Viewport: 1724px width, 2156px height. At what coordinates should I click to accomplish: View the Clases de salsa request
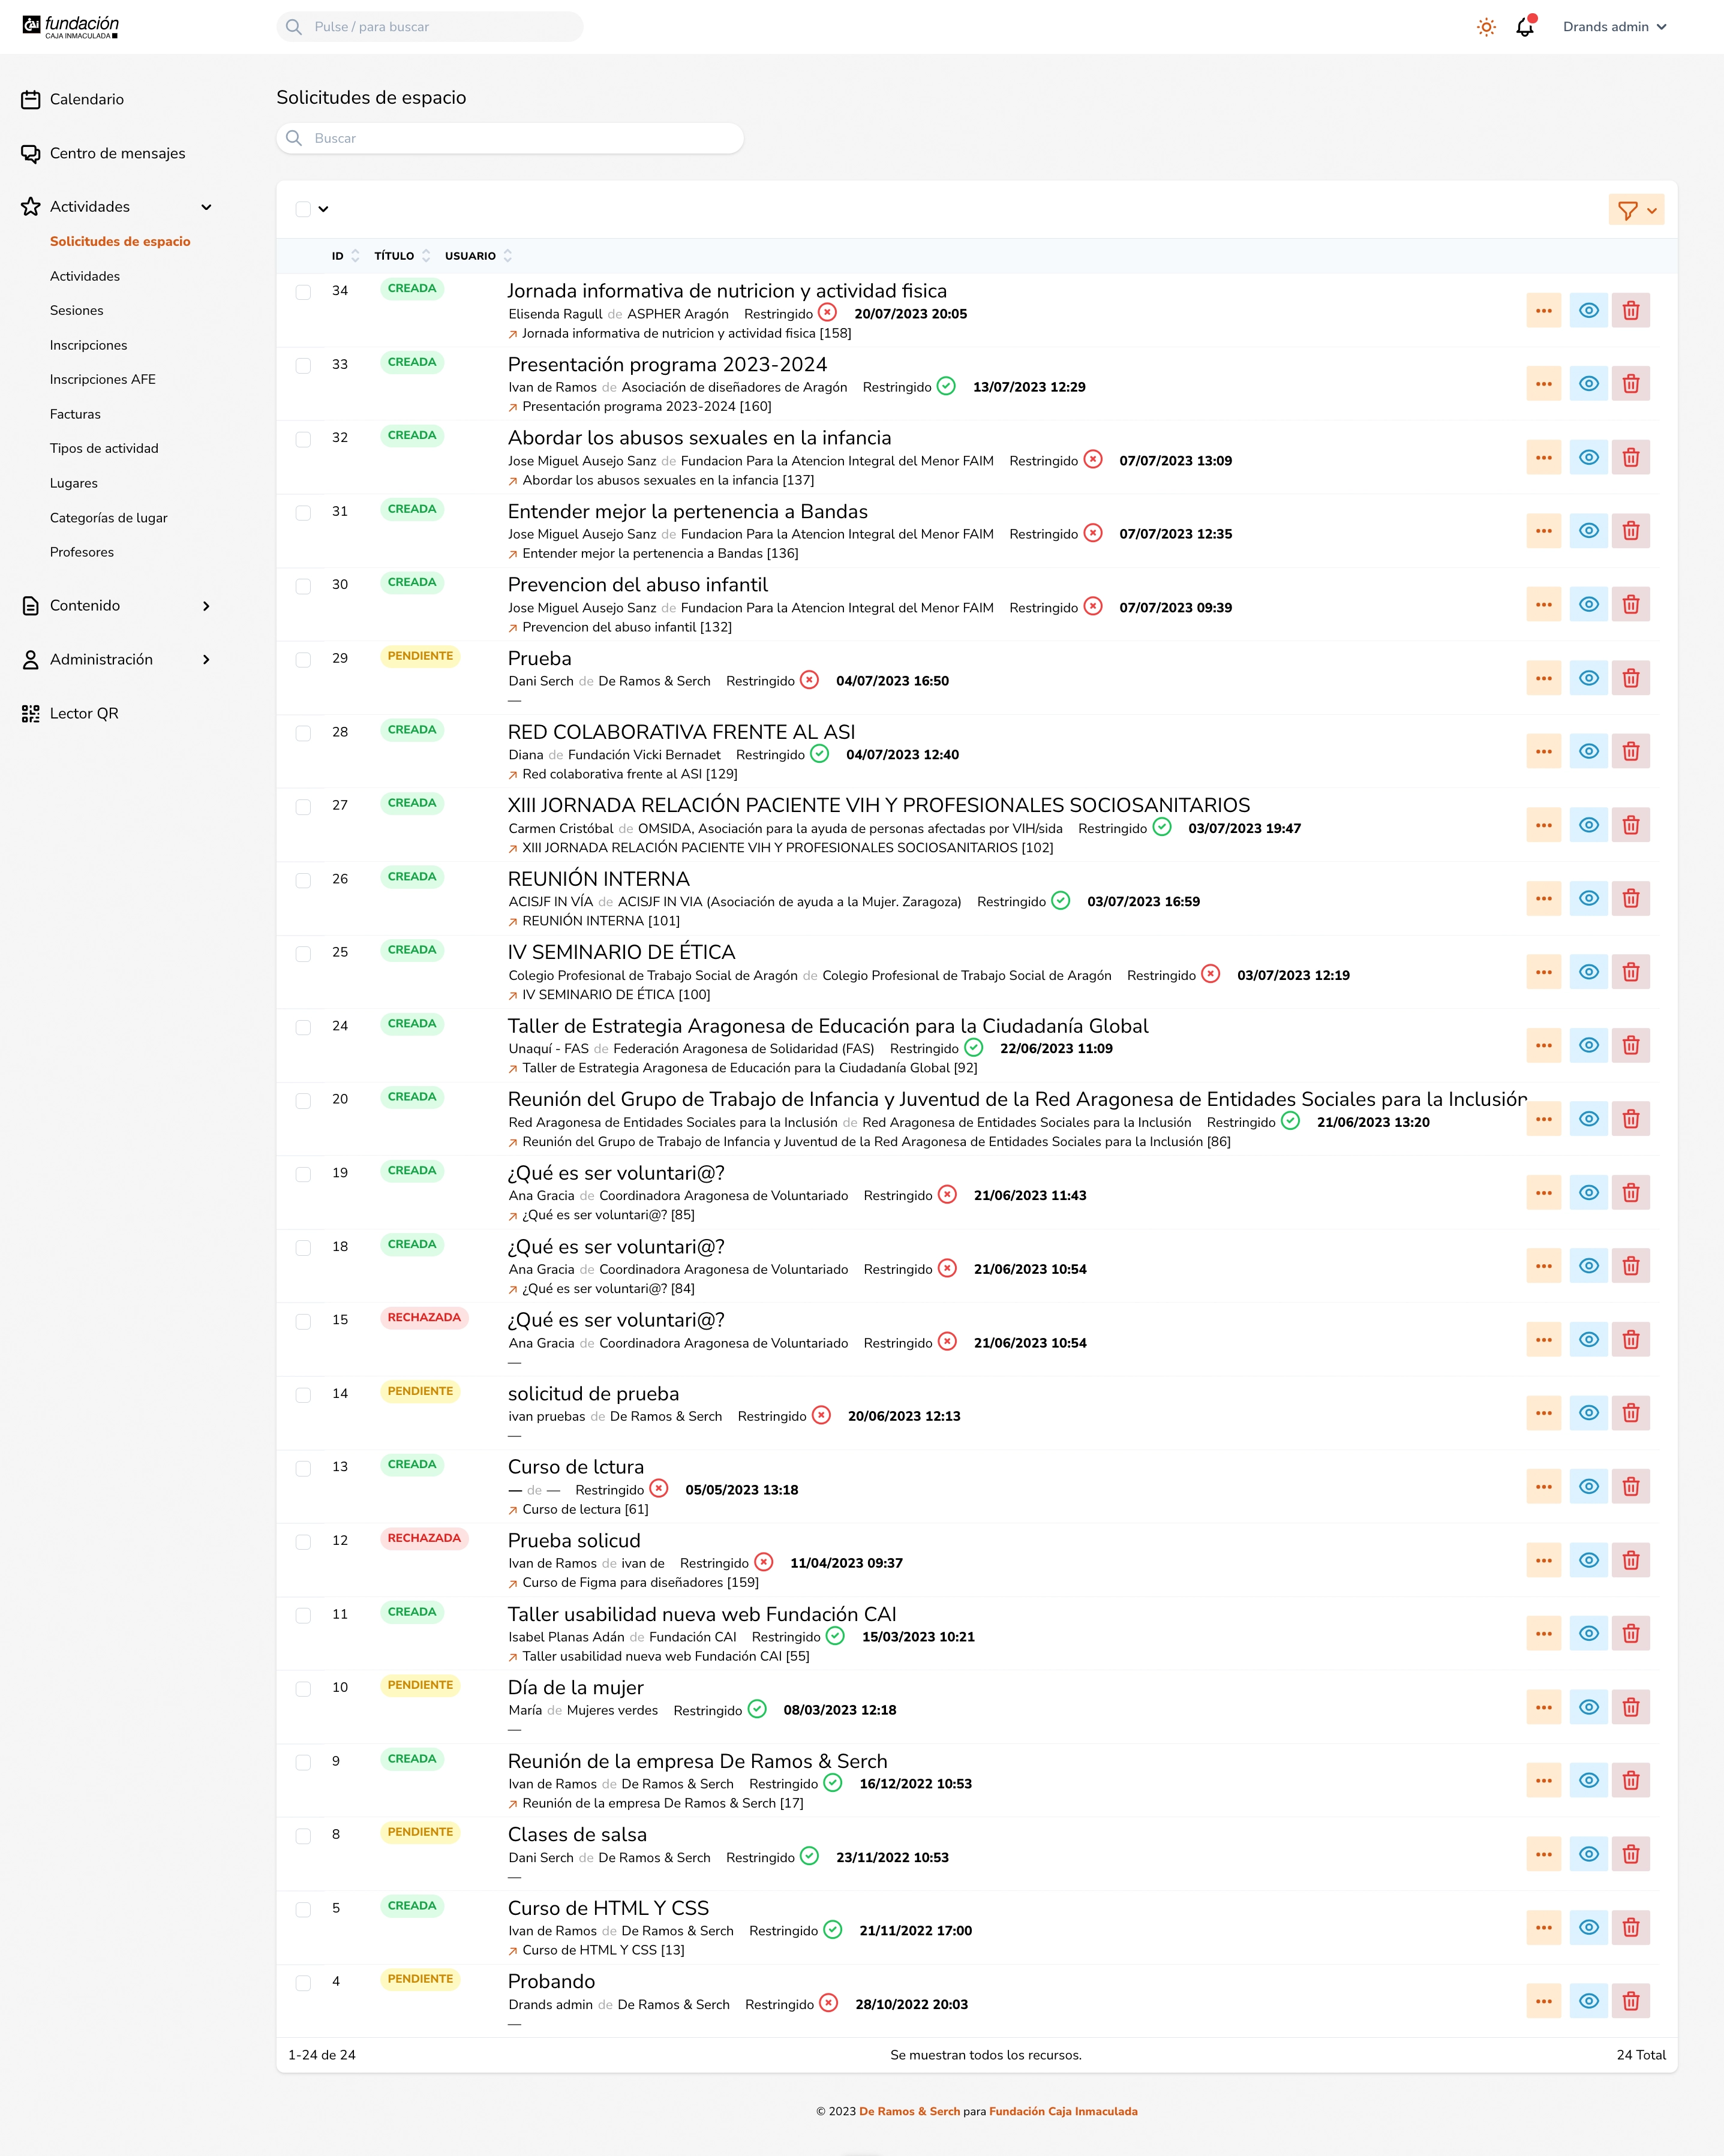pos(1588,1854)
